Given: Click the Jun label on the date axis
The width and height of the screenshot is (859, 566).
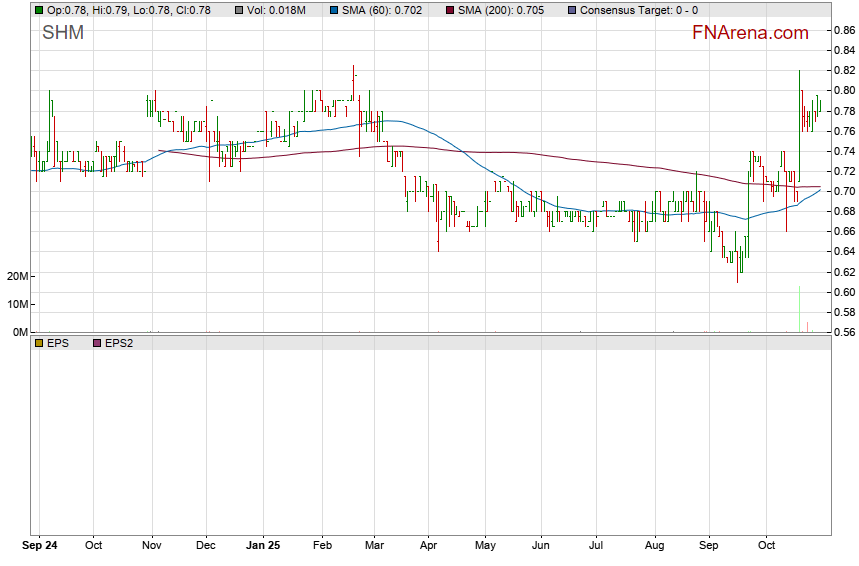Looking at the screenshot, I should [541, 546].
